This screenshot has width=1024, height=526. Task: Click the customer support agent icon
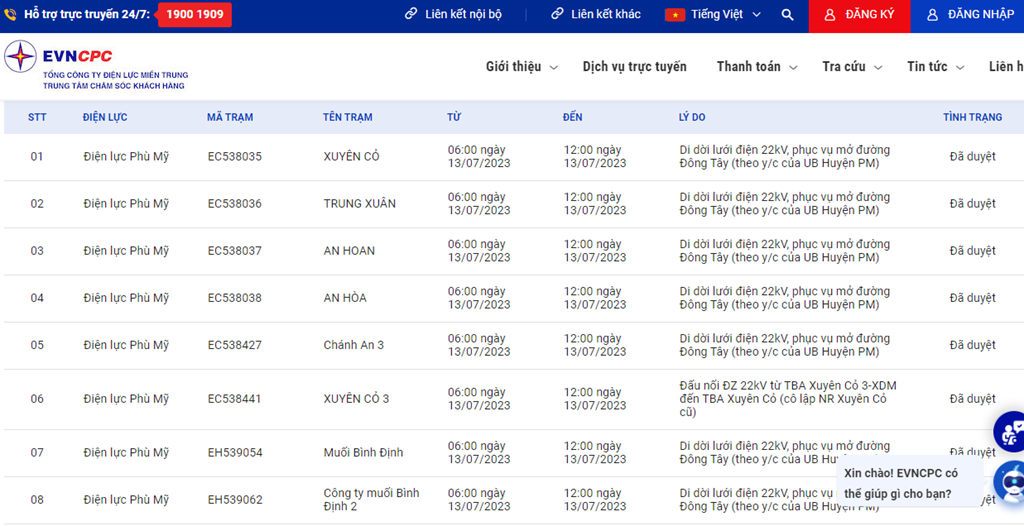click(x=1010, y=431)
